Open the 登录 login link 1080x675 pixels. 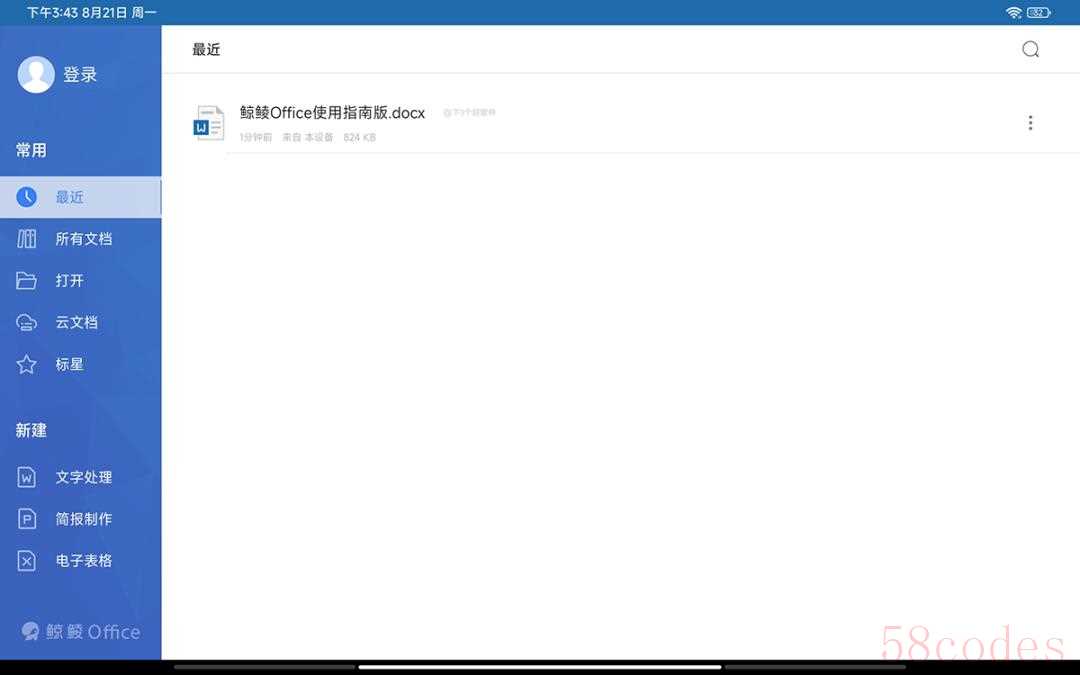click(x=80, y=74)
